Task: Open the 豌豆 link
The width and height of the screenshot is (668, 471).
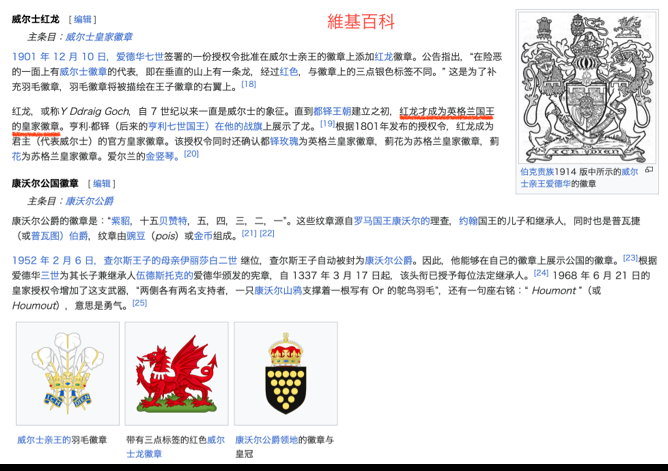Action: pyautogui.click(x=136, y=236)
